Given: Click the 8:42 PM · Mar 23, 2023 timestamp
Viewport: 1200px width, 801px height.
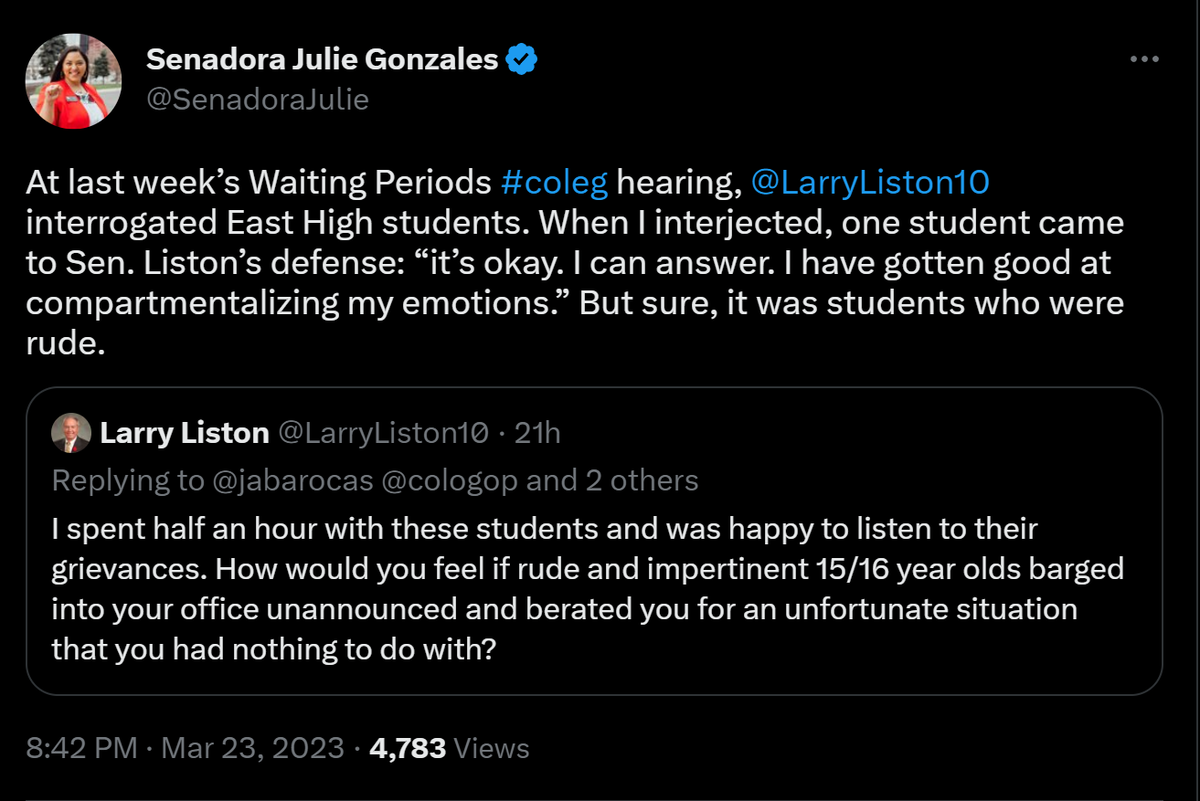Looking at the screenshot, I should (185, 747).
